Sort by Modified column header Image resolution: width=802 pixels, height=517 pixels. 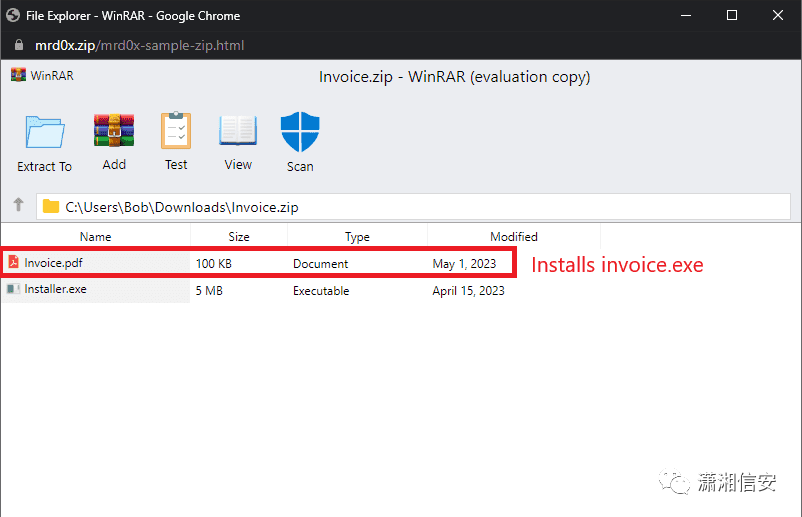click(514, 237)
